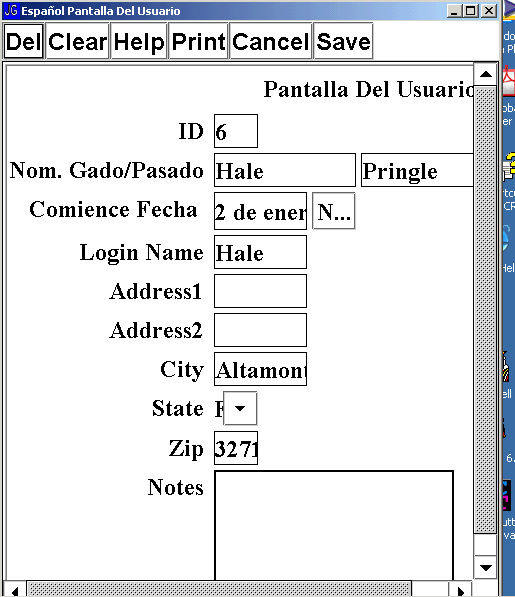Click the horizontal scrollbar left arrow

[15, 589]
